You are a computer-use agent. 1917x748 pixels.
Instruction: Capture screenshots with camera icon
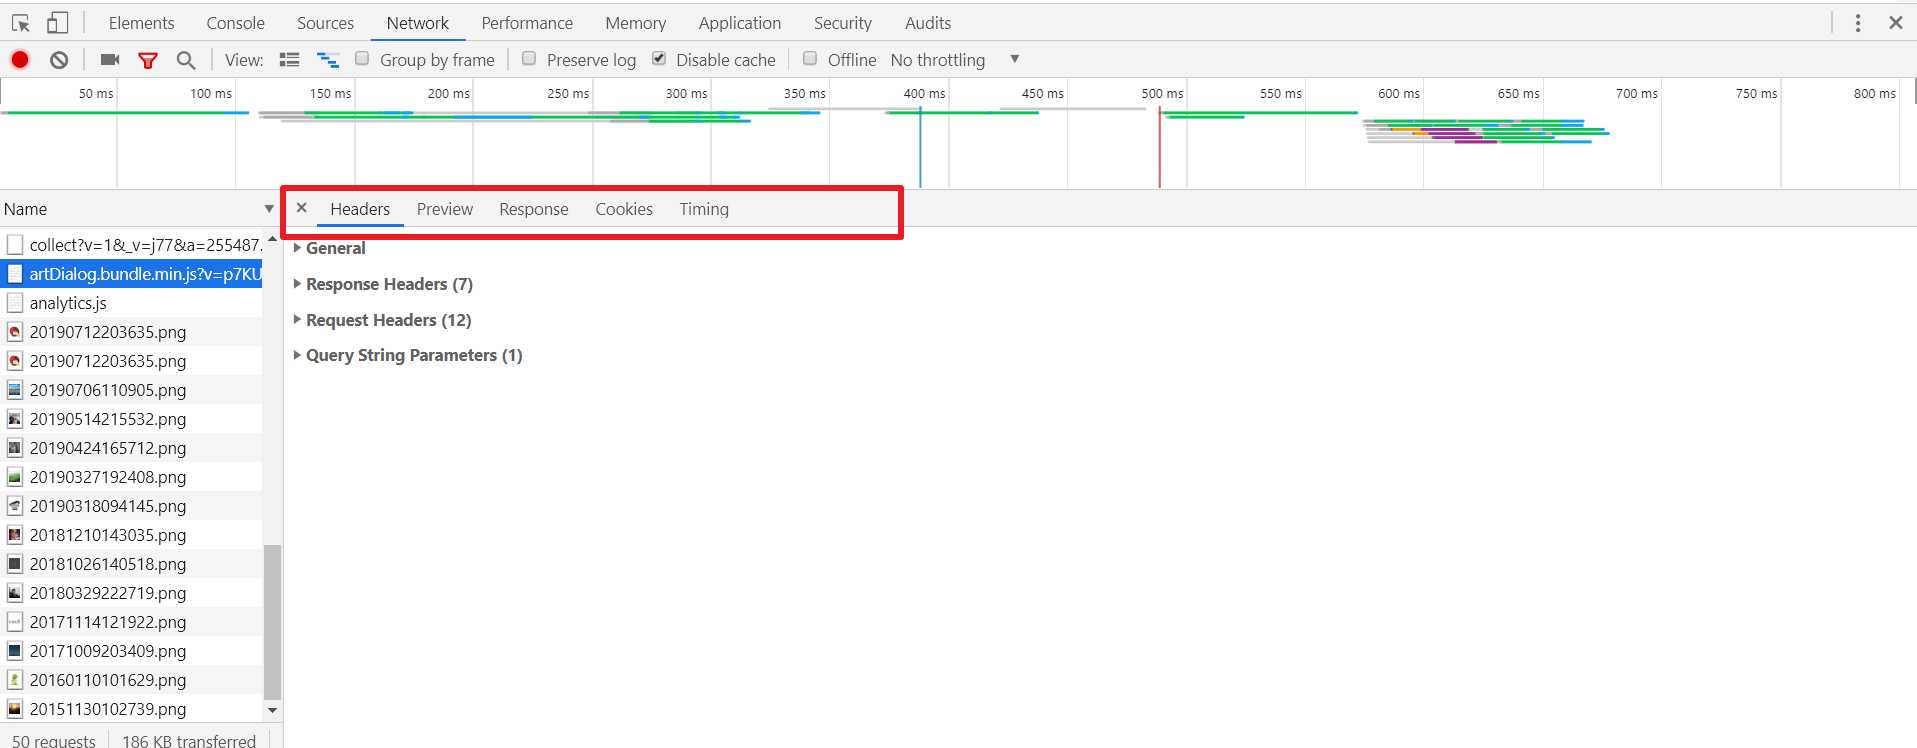(x=110, y=60)
